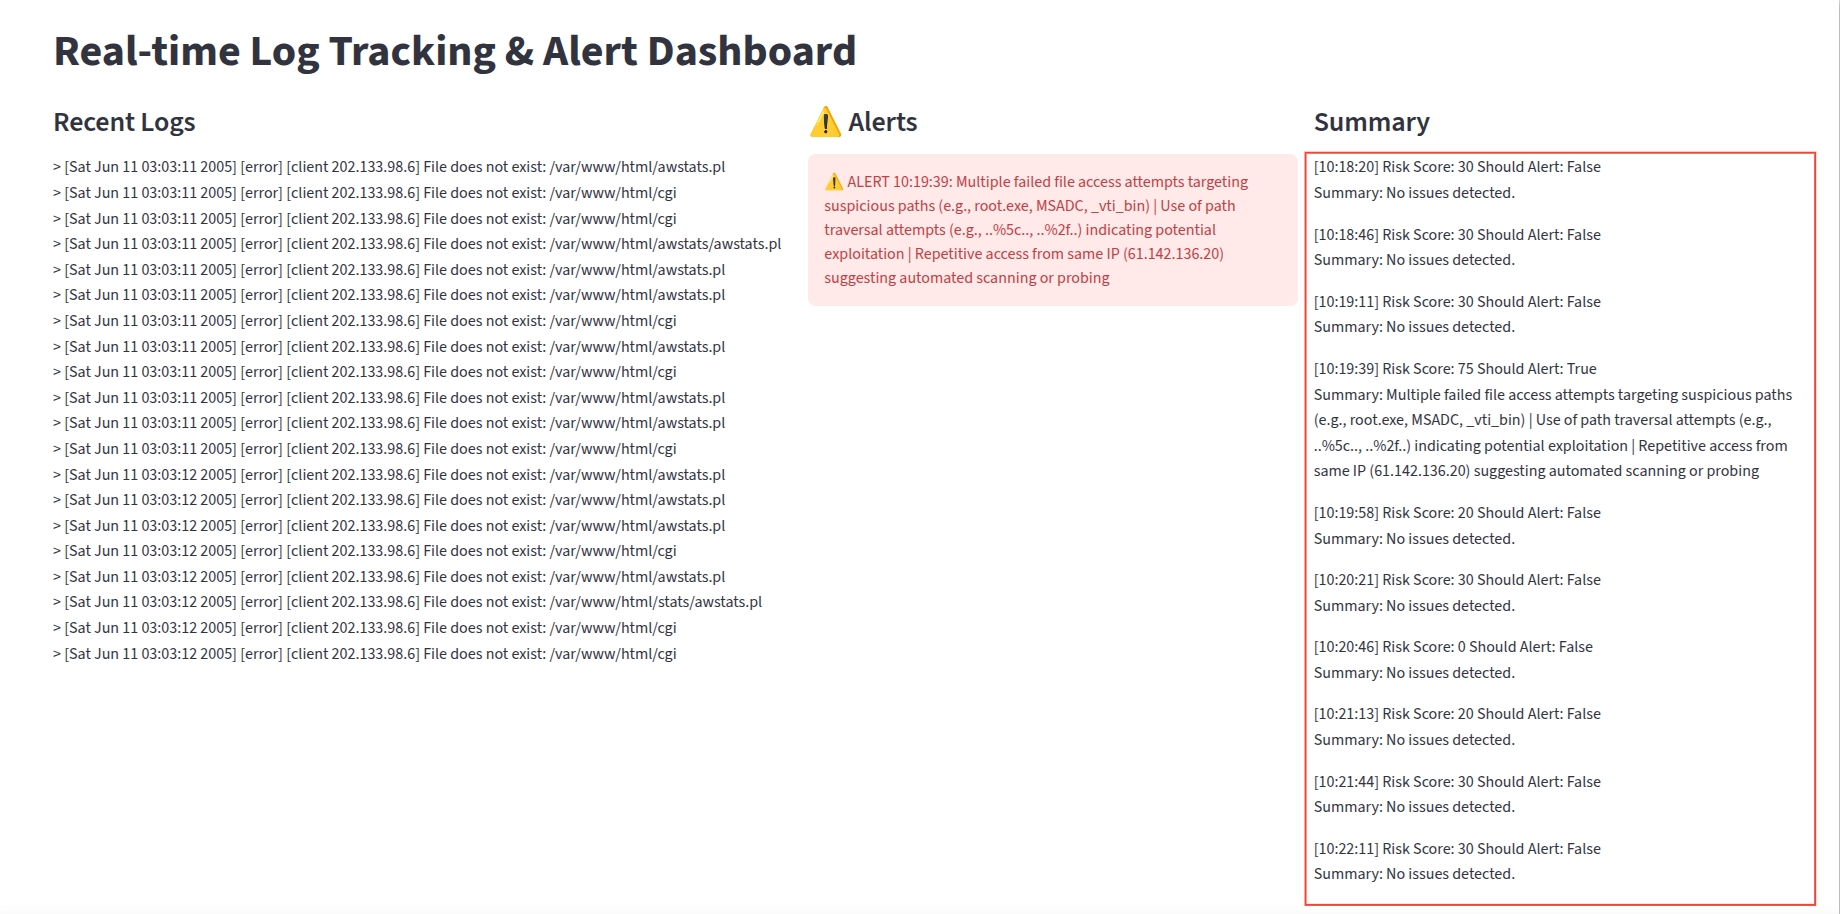Screen dimensions: 1840x914
Task: Open the red ALERT 10:19:39 message box
Action: (x=1052, y=230)
